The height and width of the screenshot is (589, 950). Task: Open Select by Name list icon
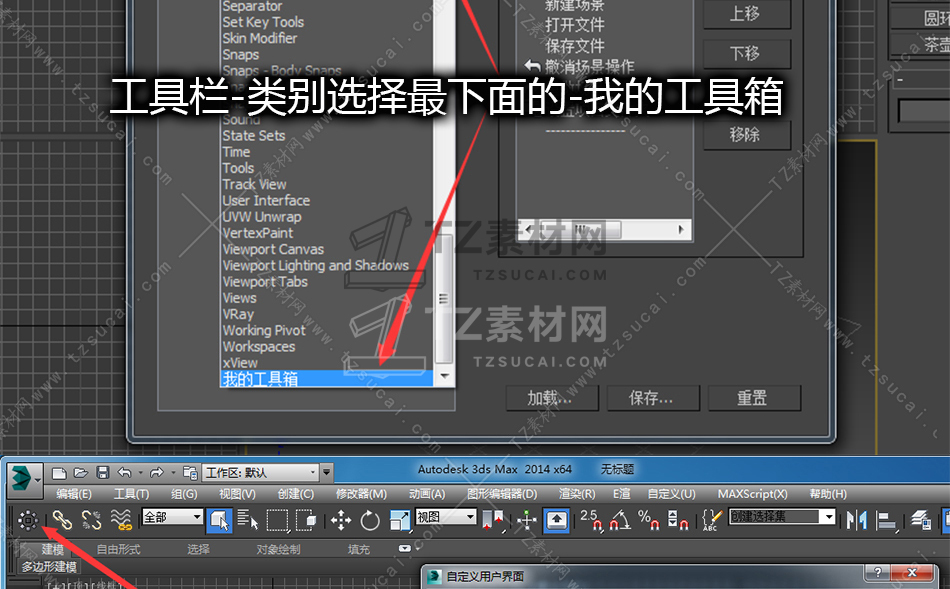coord(247,520)
